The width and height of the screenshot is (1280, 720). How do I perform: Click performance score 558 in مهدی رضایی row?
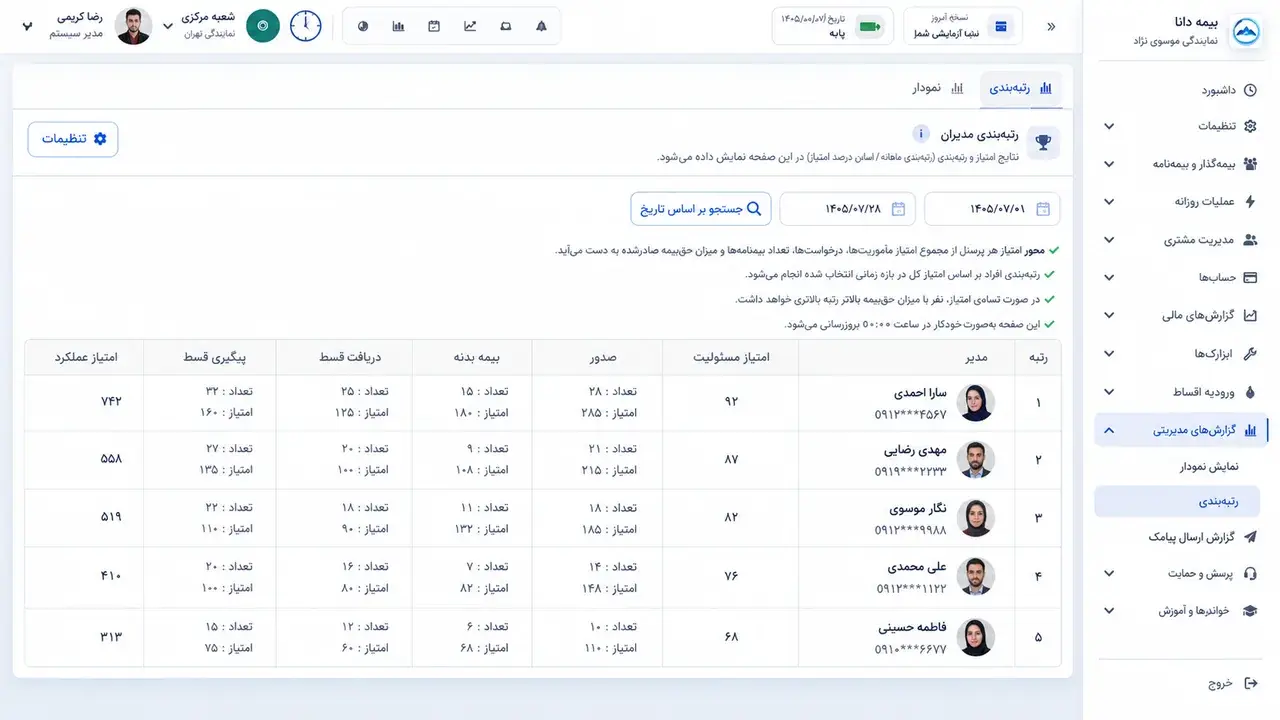[x=111, y=459]
